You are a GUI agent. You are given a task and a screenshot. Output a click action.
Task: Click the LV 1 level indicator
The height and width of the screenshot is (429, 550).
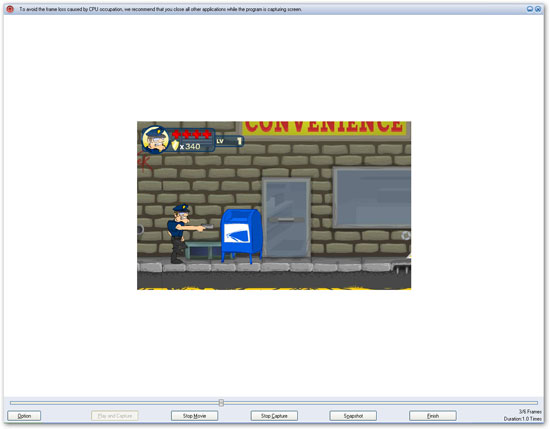(x=229, y=141)
